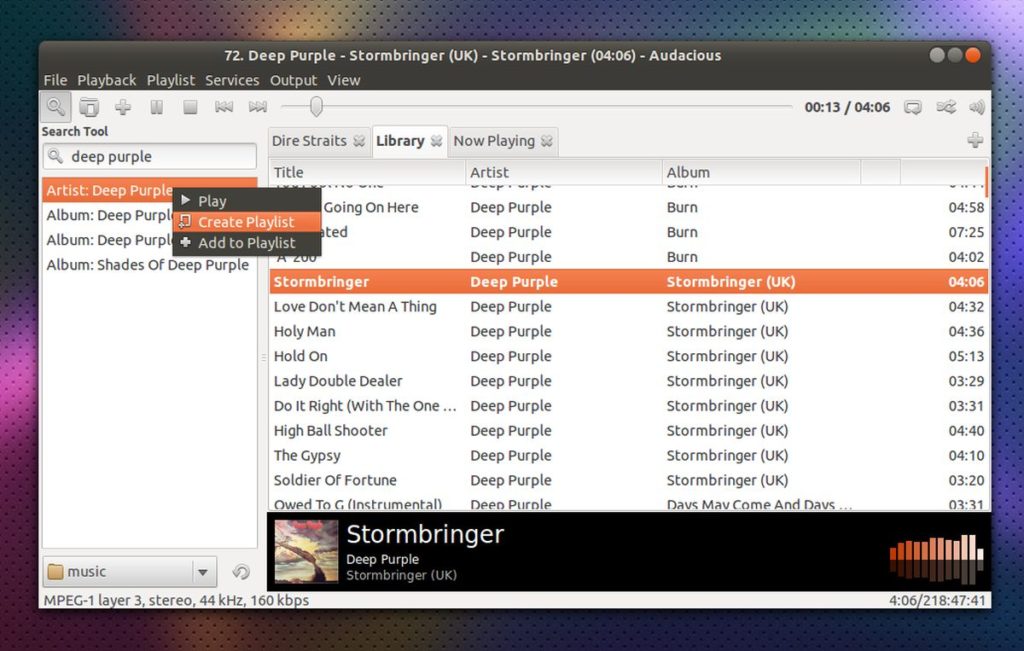The image size is (1024, 651).
Task: Skip to the previous track icon
Action: [x=223, y=106]
